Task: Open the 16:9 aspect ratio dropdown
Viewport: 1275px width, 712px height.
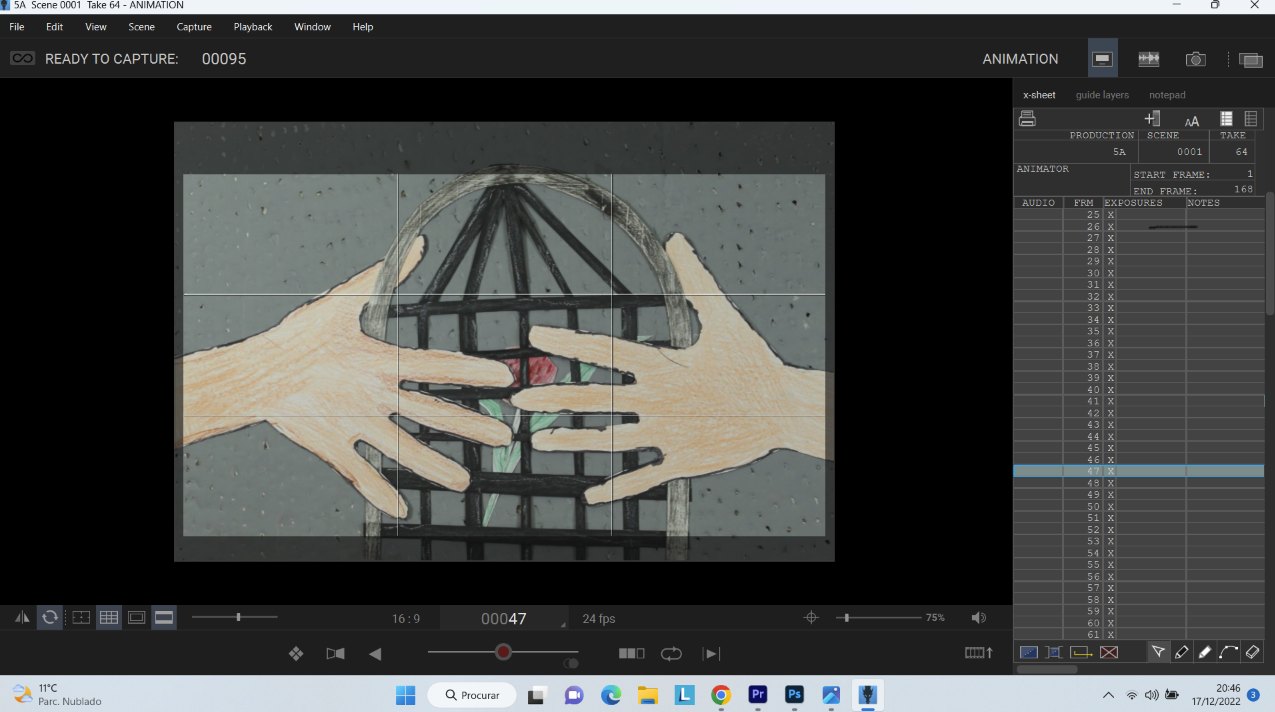Action: (406, 619)
